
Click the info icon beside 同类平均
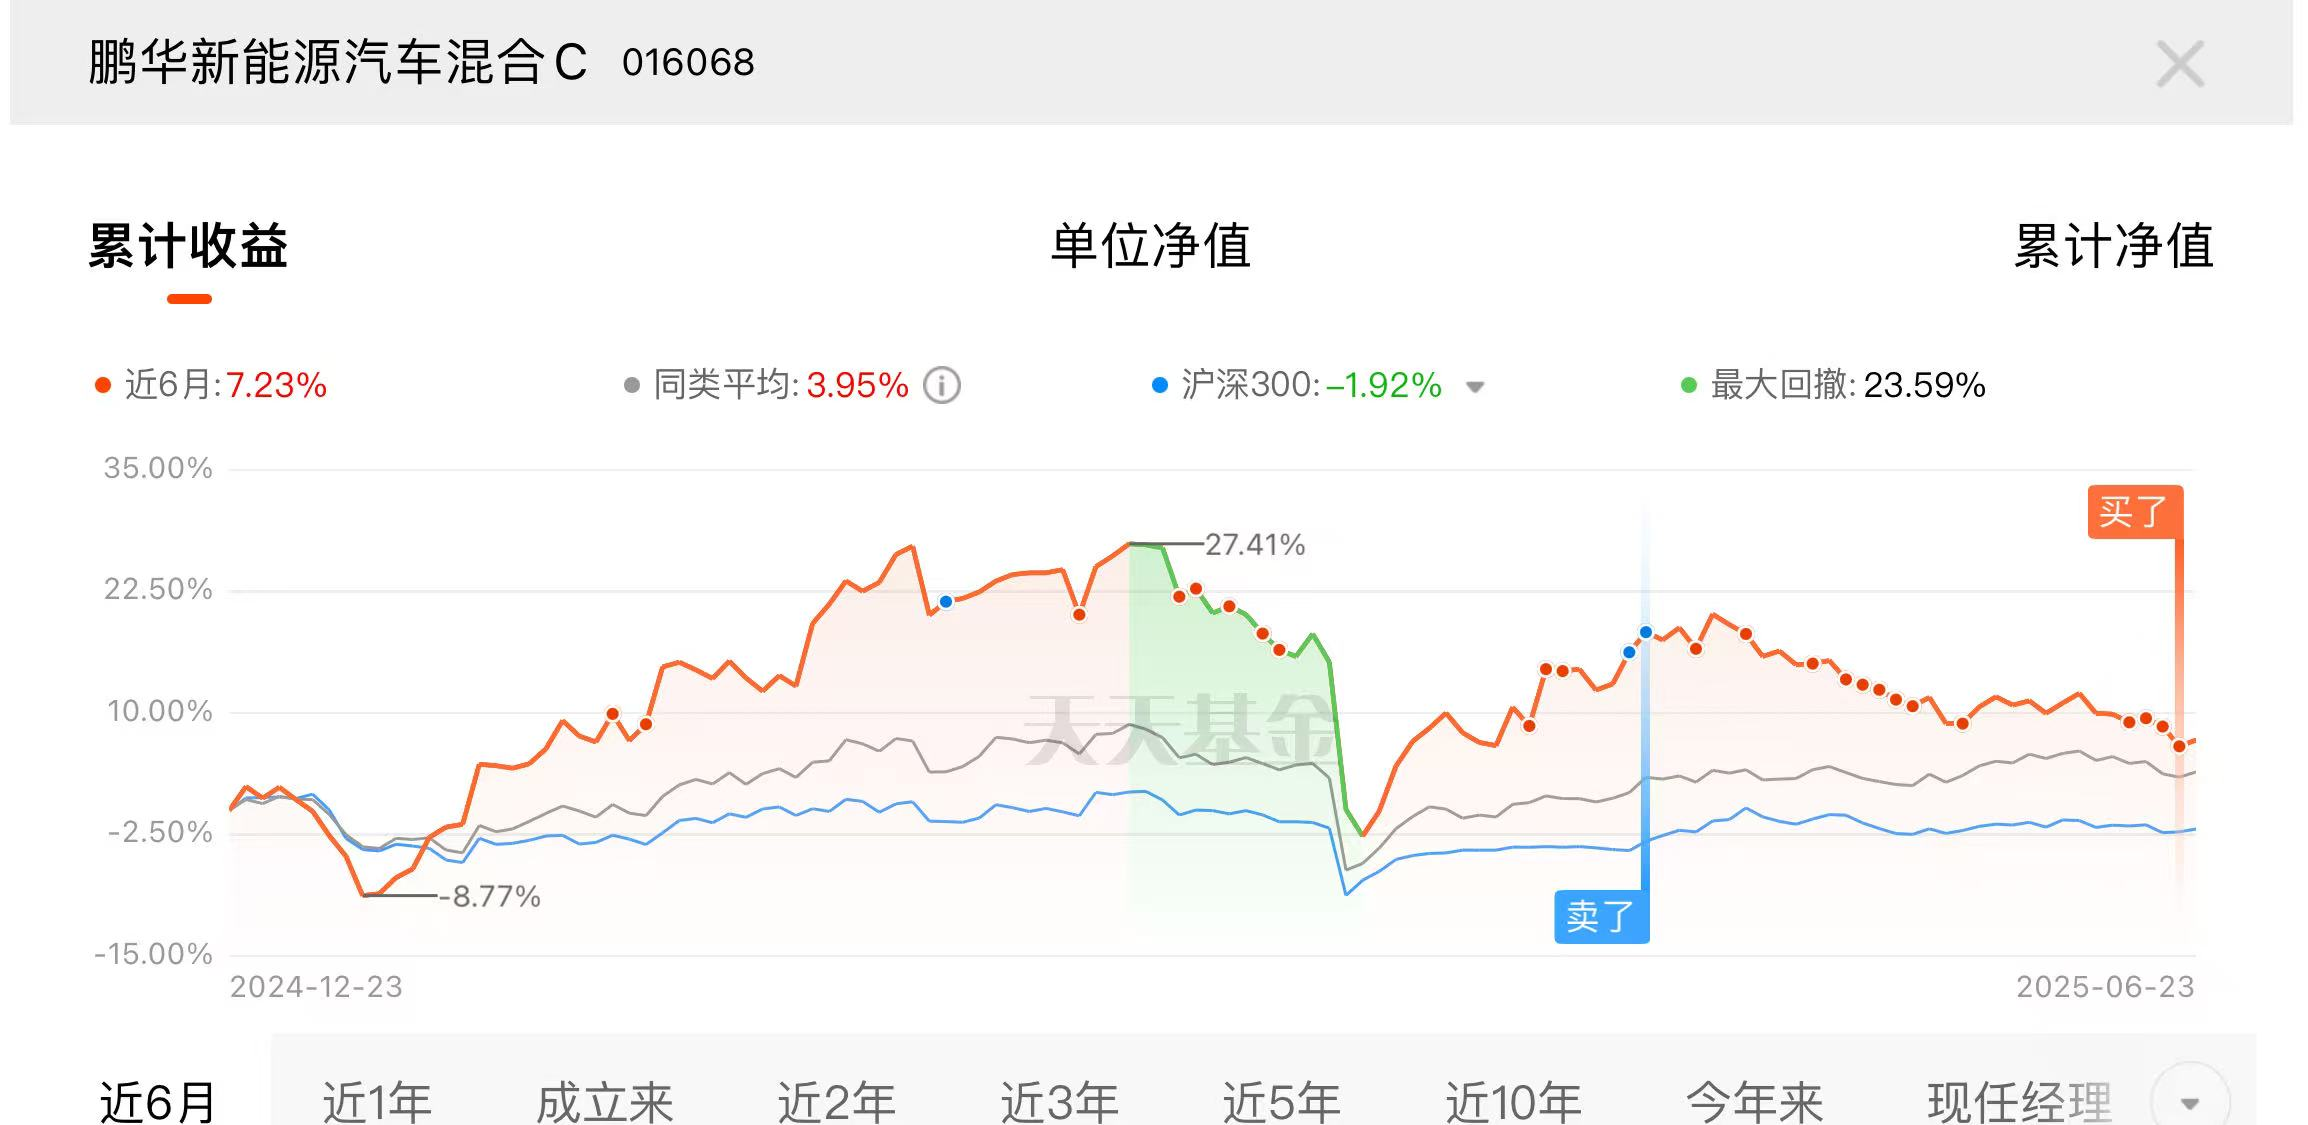[x=941, y=385]
